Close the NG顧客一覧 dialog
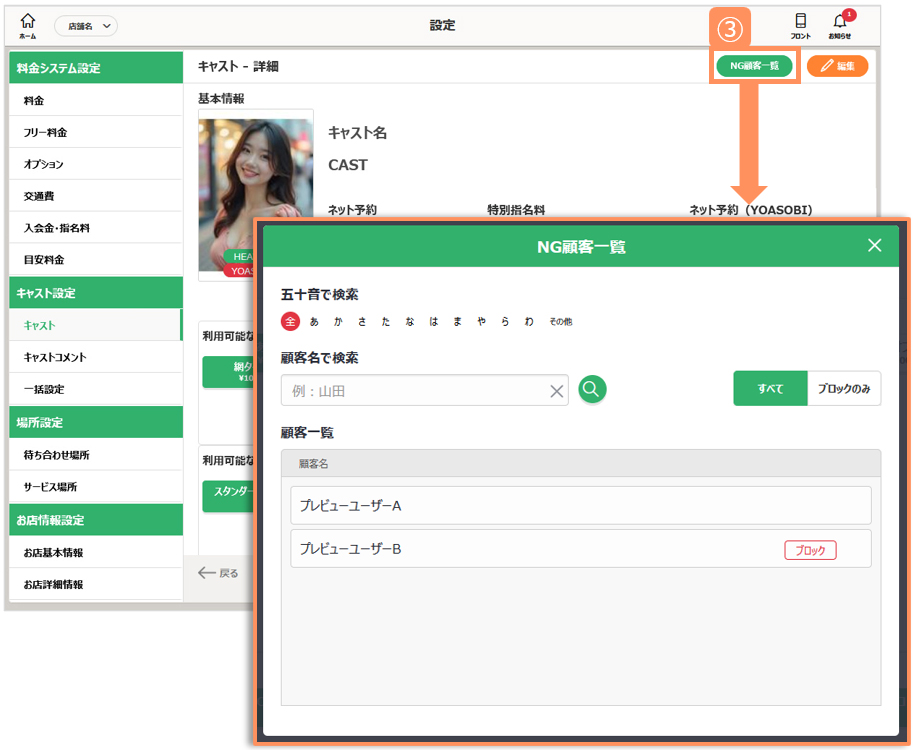Image resolution: width=914 pixels, height=750 pixels. 875,246
